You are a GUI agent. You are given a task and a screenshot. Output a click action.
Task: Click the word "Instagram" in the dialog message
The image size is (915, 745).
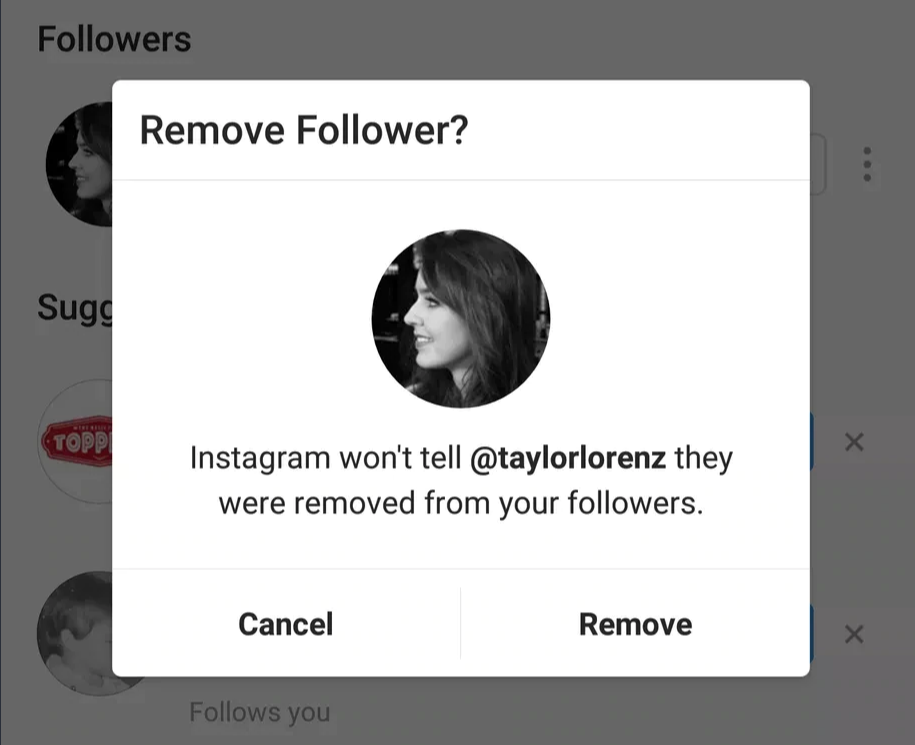click(x=259, y=459)
